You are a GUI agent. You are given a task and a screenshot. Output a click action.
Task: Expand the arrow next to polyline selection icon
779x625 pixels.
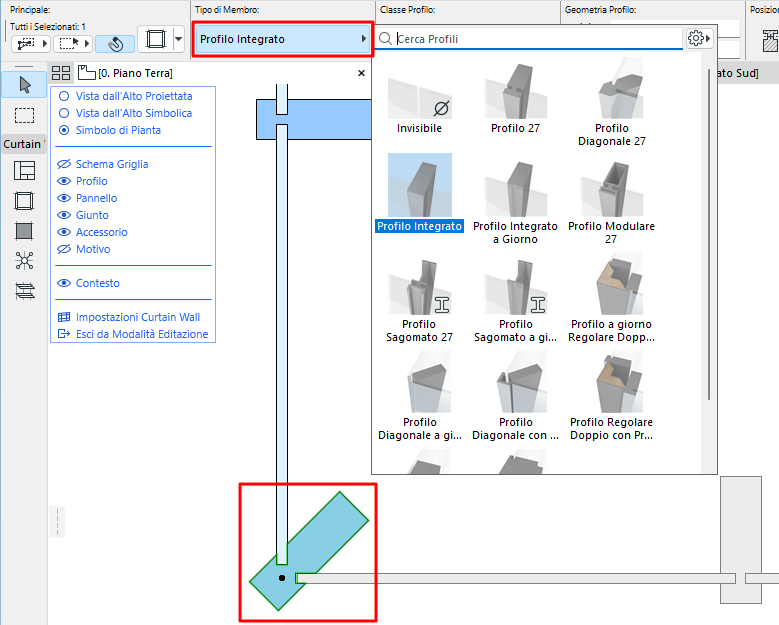[45, 44]
